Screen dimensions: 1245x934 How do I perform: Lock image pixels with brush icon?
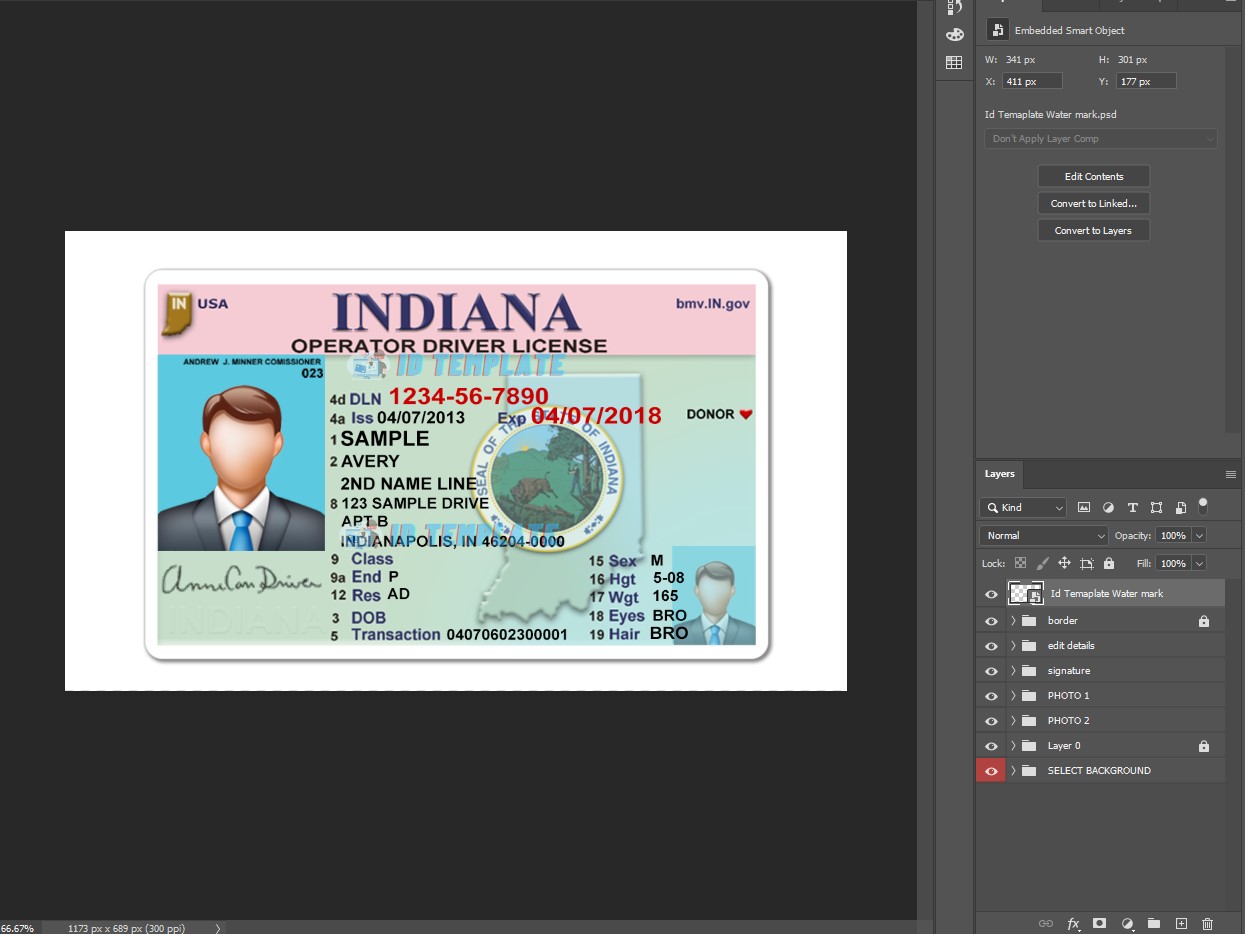[x=1042, y=563]
